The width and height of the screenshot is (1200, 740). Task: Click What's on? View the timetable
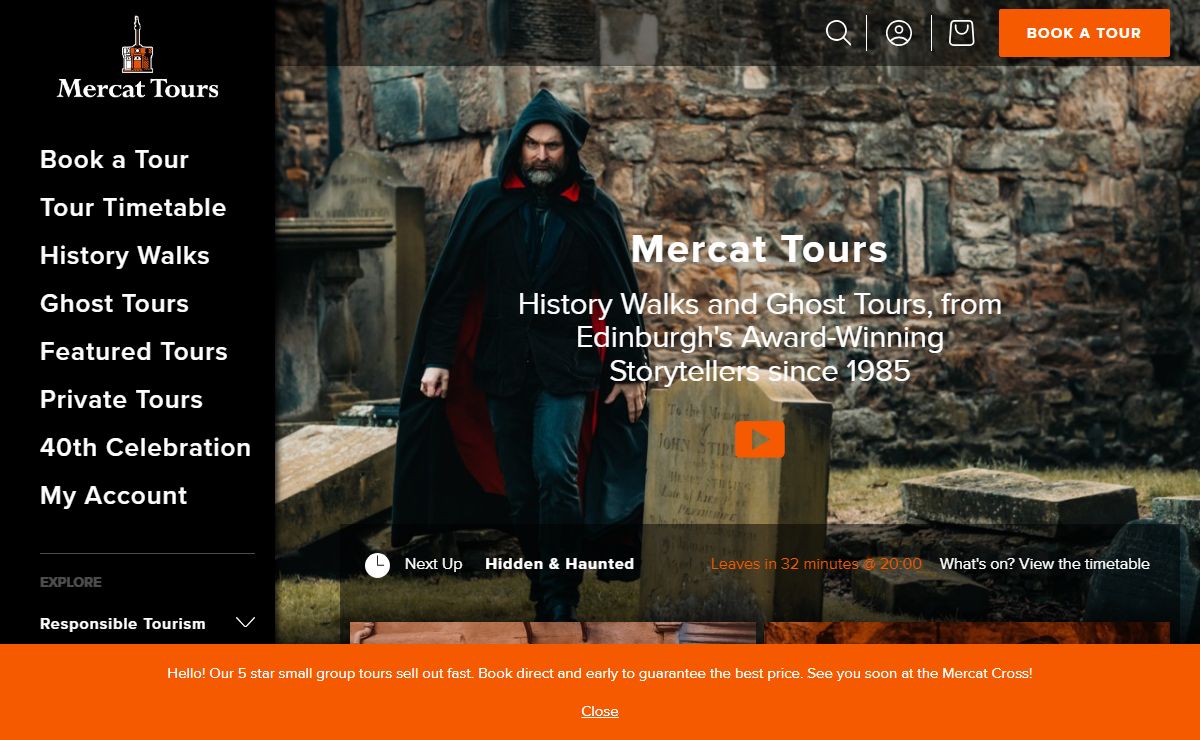[x=1045, y=564]
